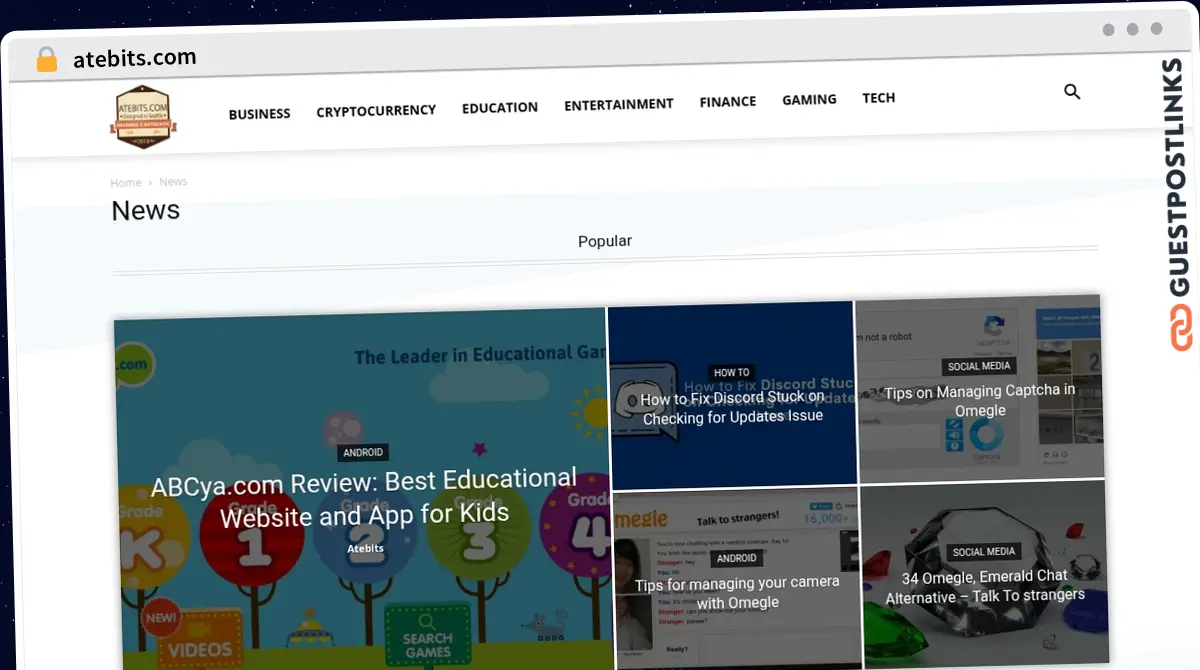Go to Home breadcrumb link
The width and height of the screenshot is (1200, 670).
pyautogui.click(x=126, y=183)
